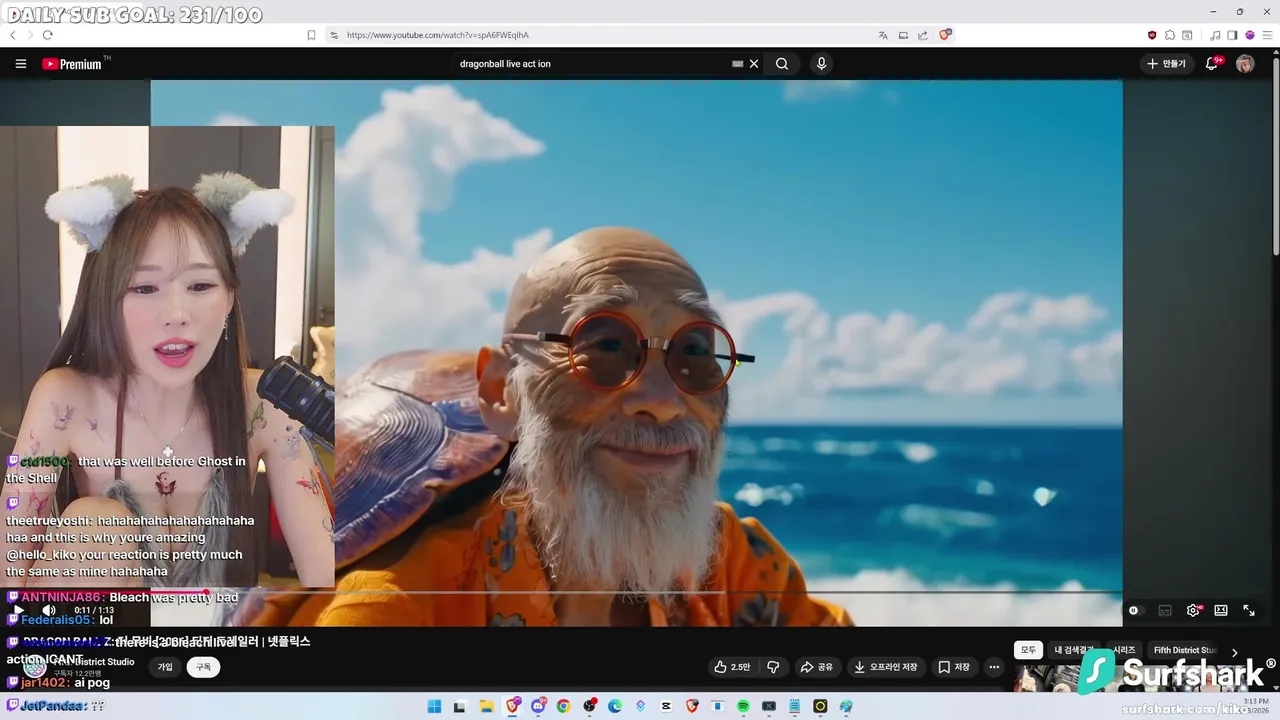Go to YouTube Premium home logo

tap(74, 64)
